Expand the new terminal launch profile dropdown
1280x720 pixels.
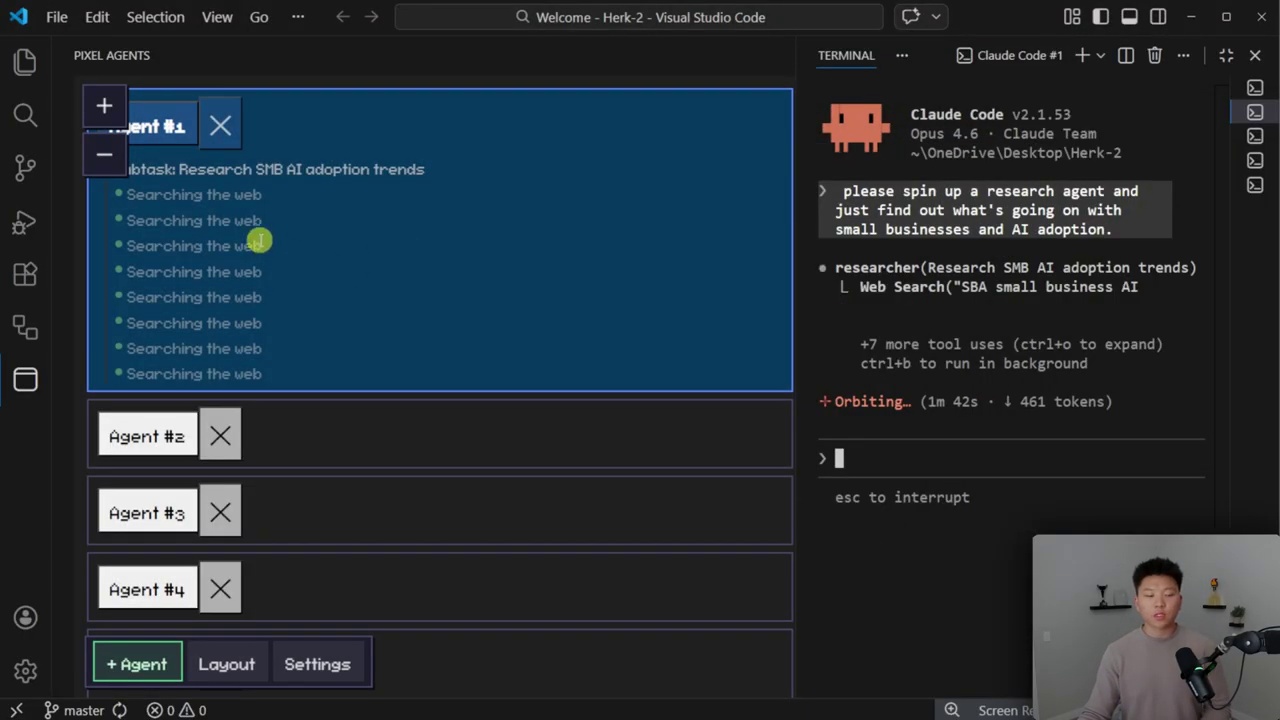(x=1100, y=55)
